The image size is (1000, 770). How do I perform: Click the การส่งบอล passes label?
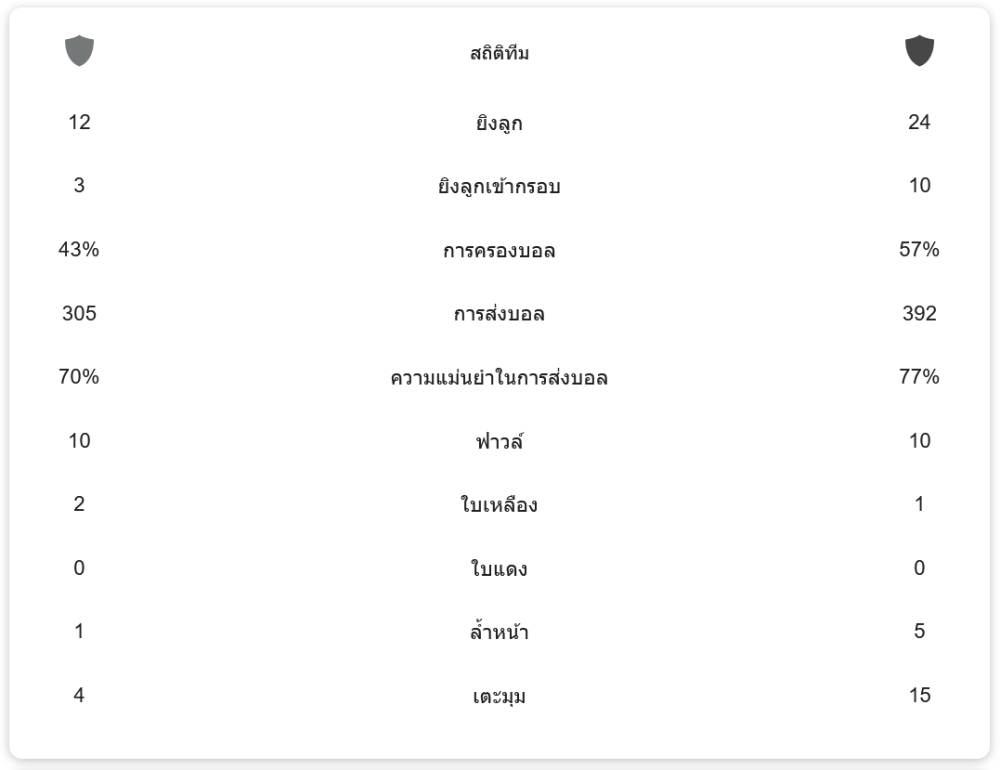tap(499, 314)
